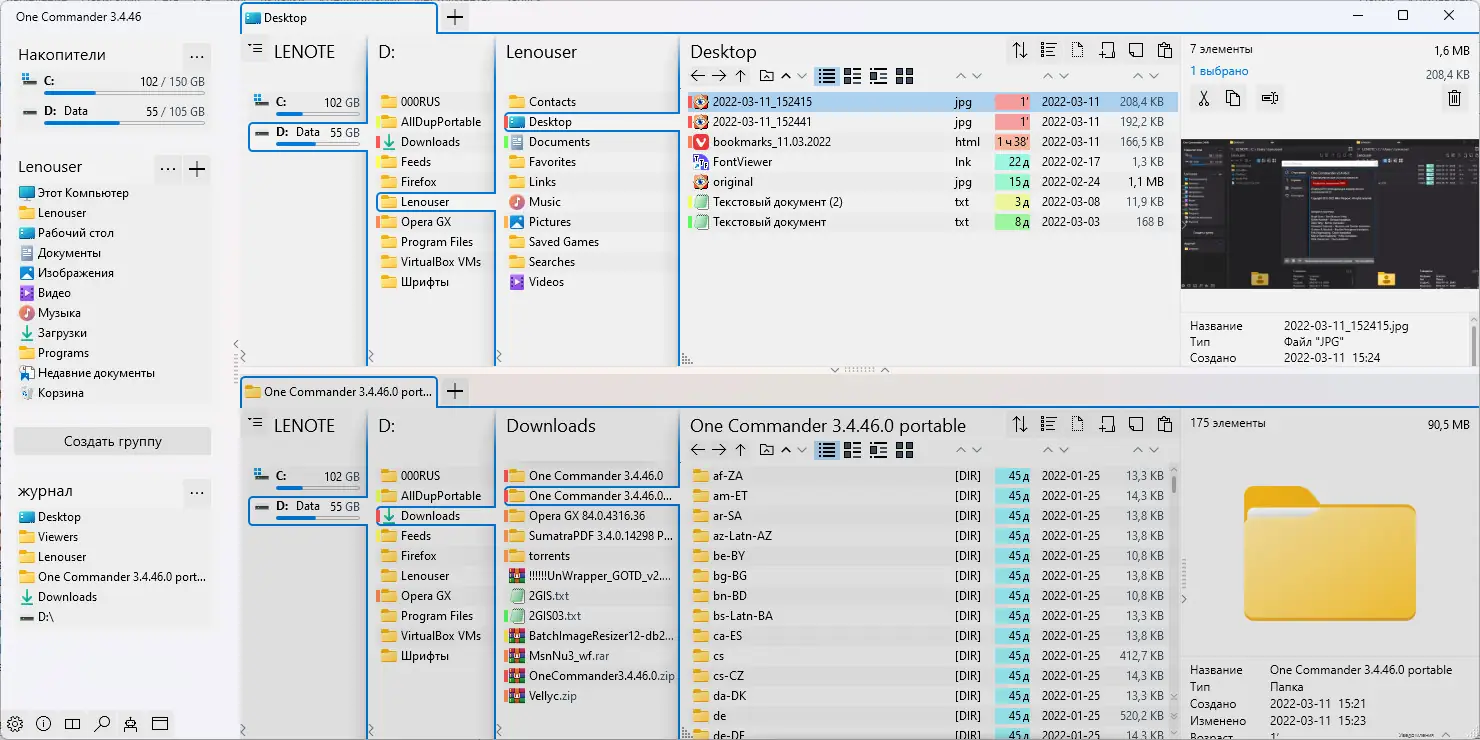Viewport: 1480px width, 740px height.
Task: Open column options icon in Desktop pane
Action: (x=1049, y=50)
